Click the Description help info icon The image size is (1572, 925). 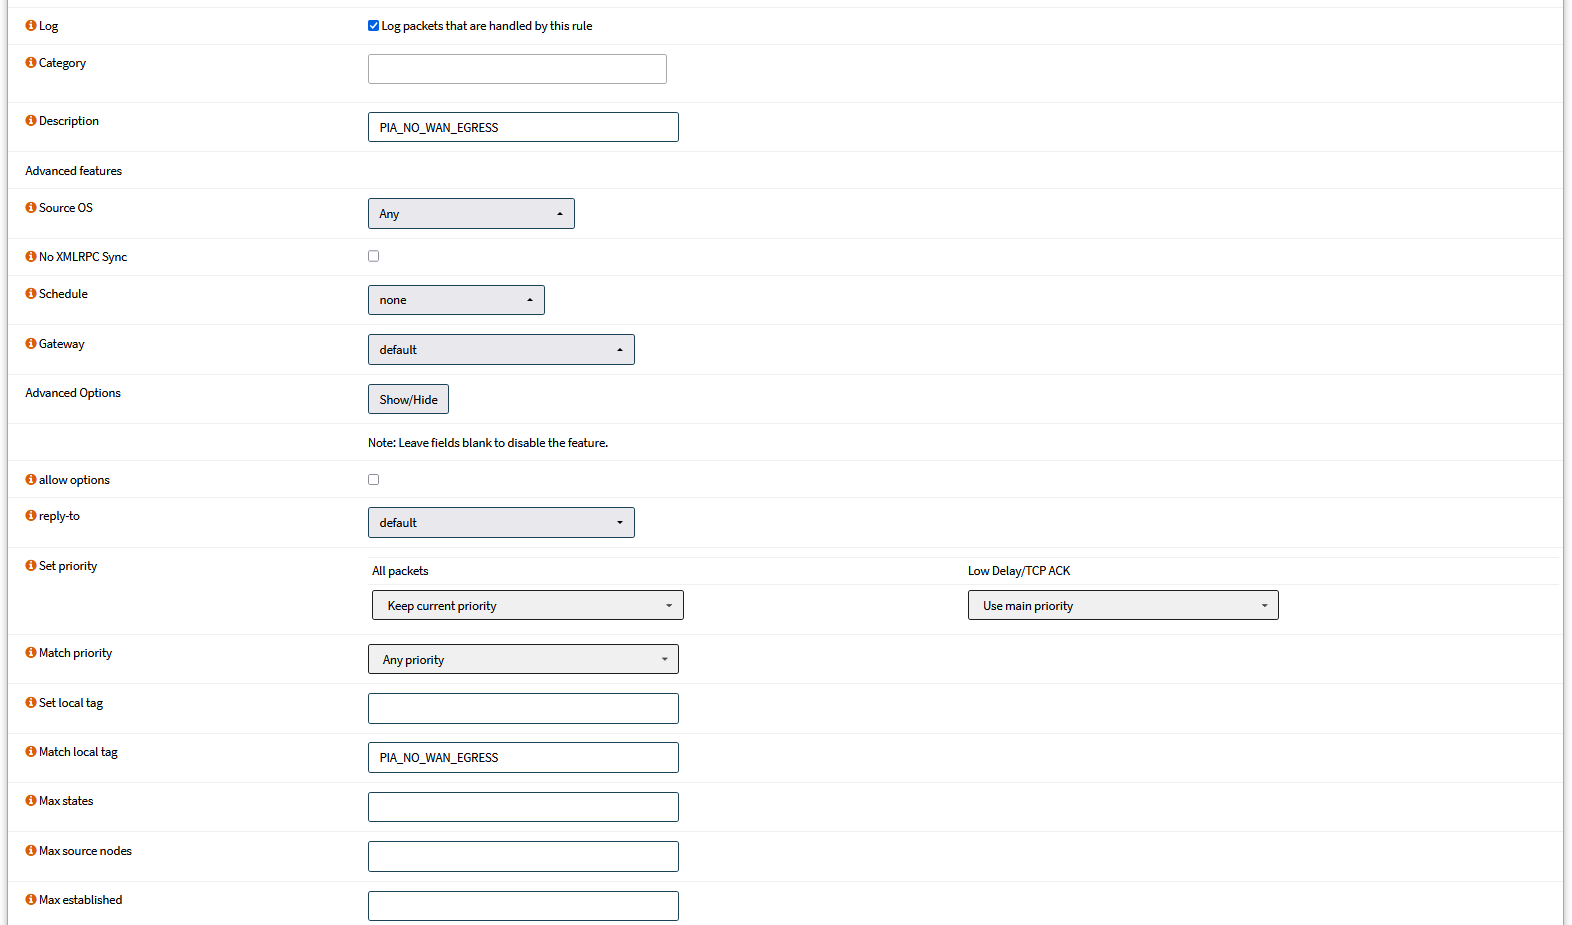click(x=31, y=121)
